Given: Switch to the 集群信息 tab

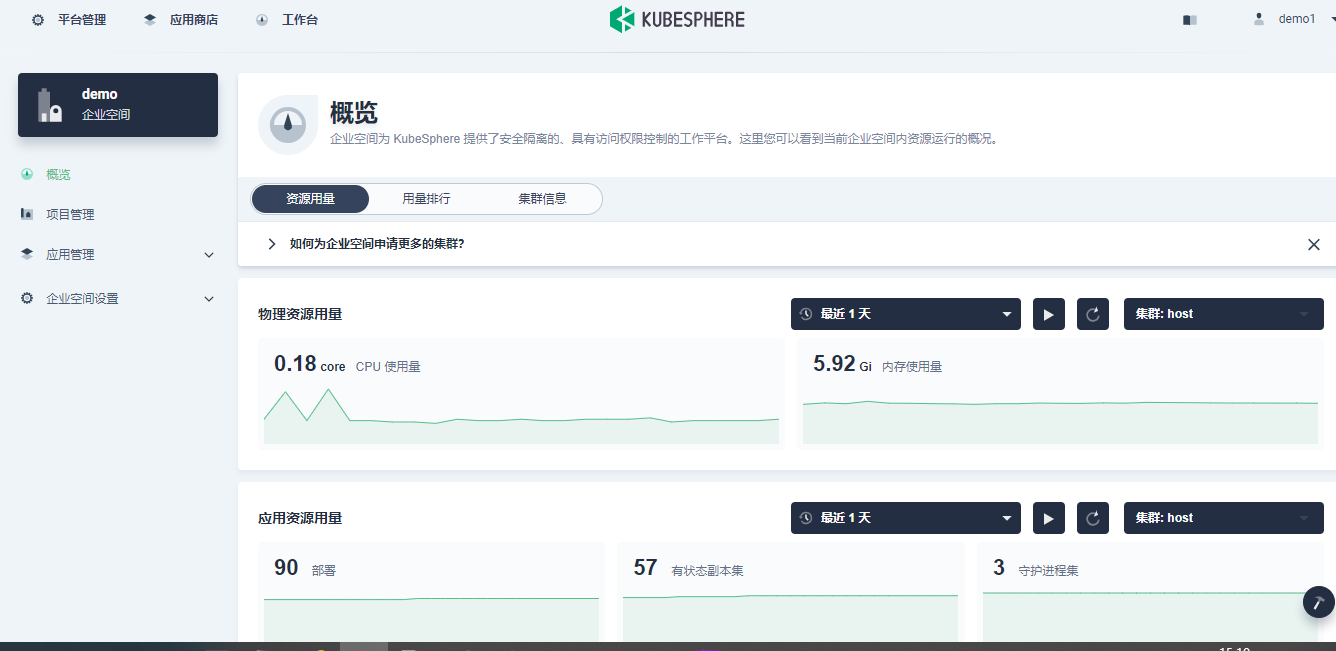Looking at the screenshot, I should coord(541,199).
